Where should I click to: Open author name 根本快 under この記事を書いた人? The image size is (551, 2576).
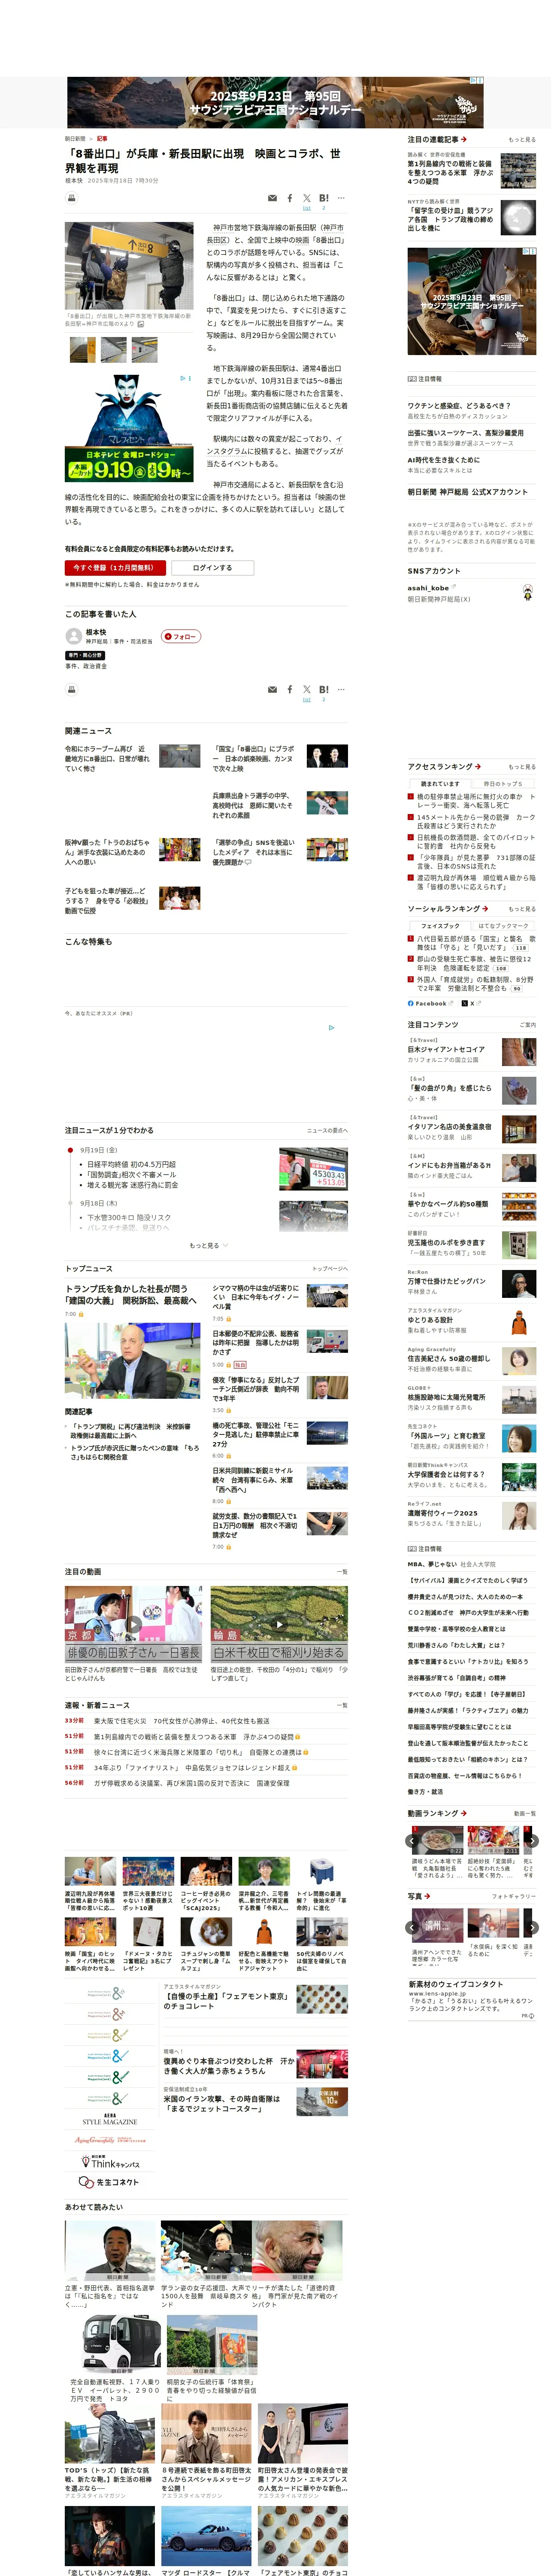(x=96, y=632)
